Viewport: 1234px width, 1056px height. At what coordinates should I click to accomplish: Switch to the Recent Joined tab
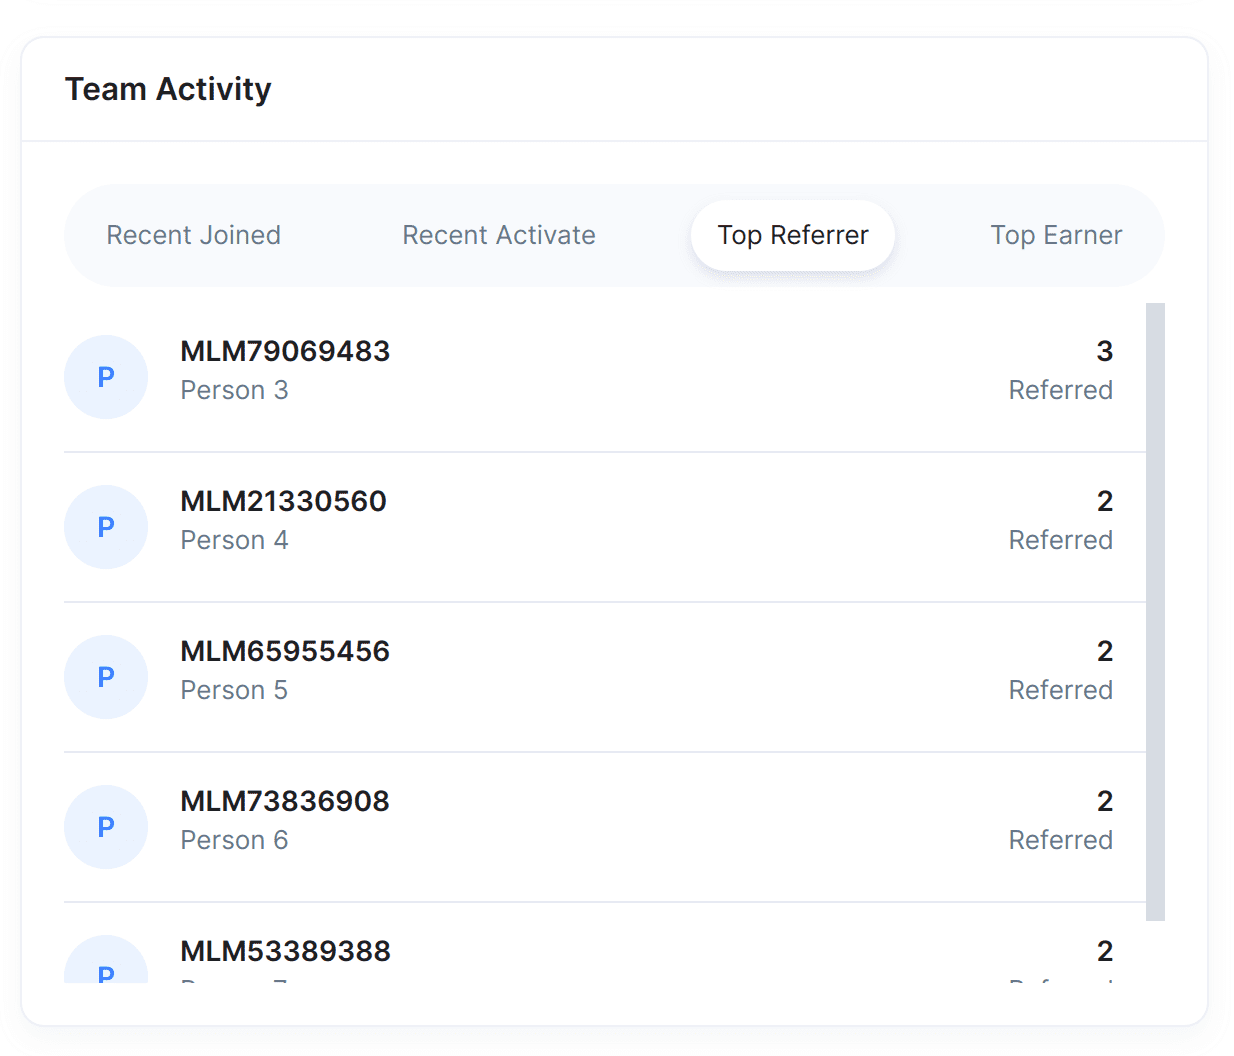pyautogui.click(x=194, y=235)
